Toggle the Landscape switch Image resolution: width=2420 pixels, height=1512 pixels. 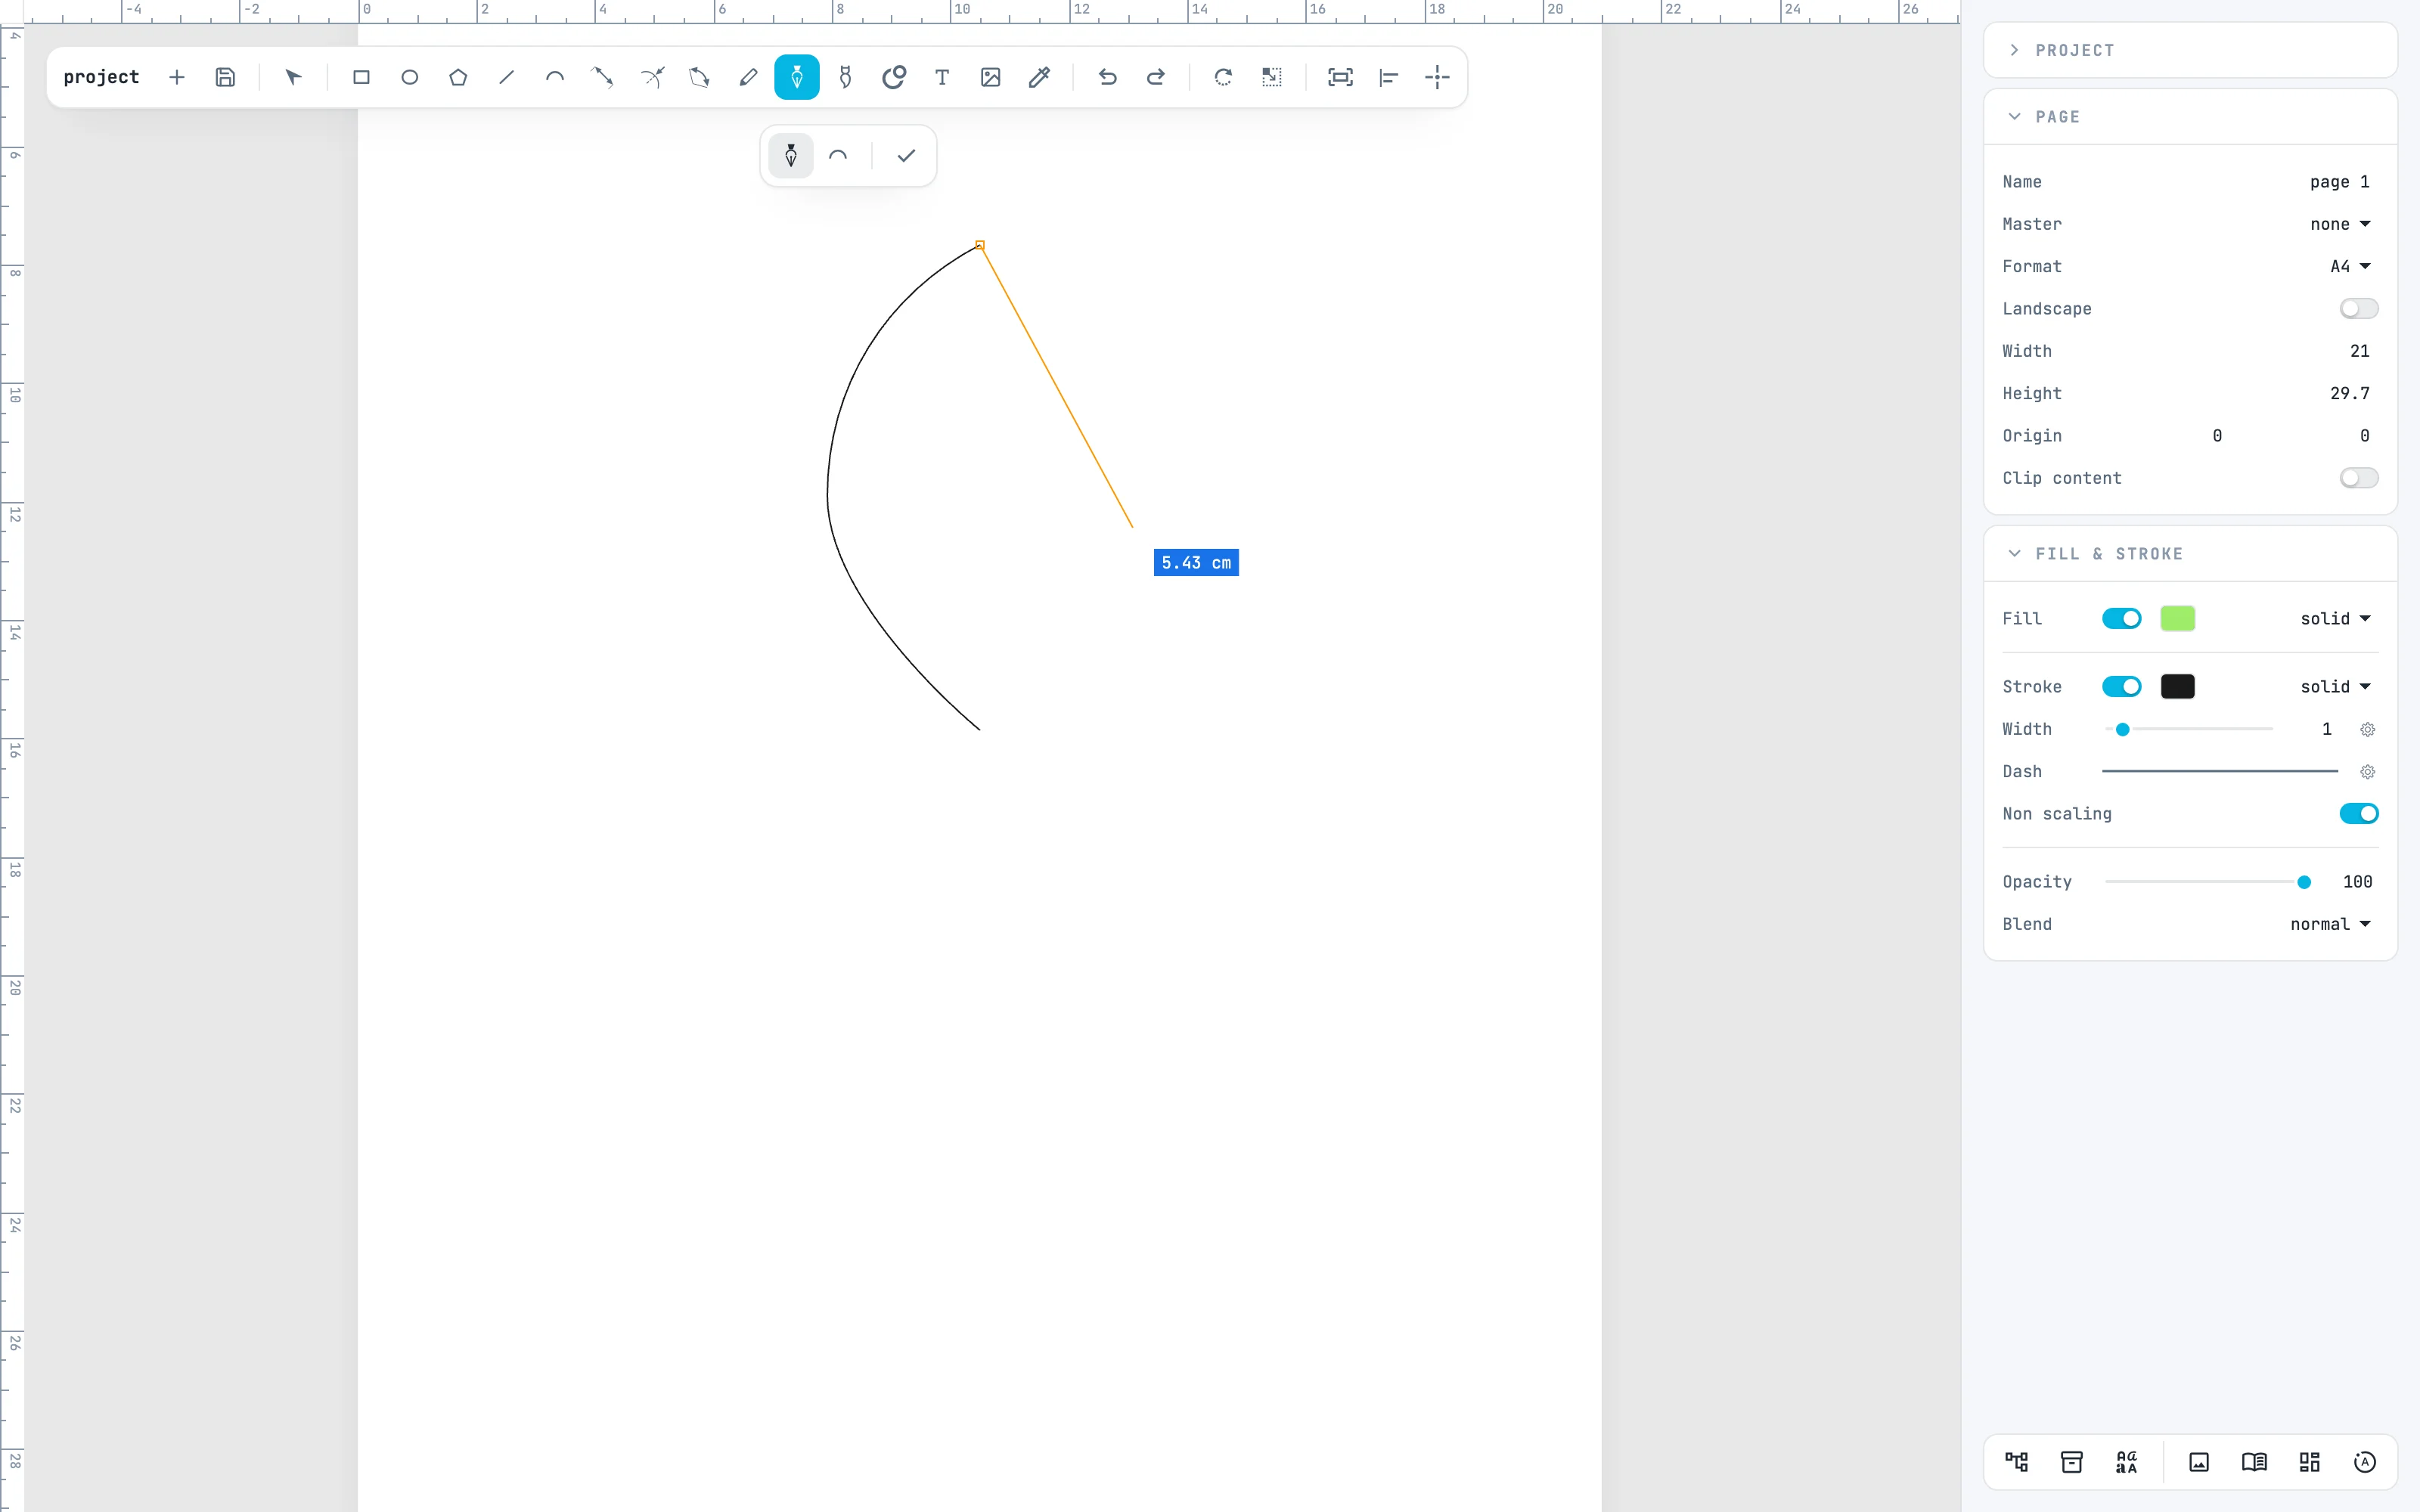point(2358,309)
